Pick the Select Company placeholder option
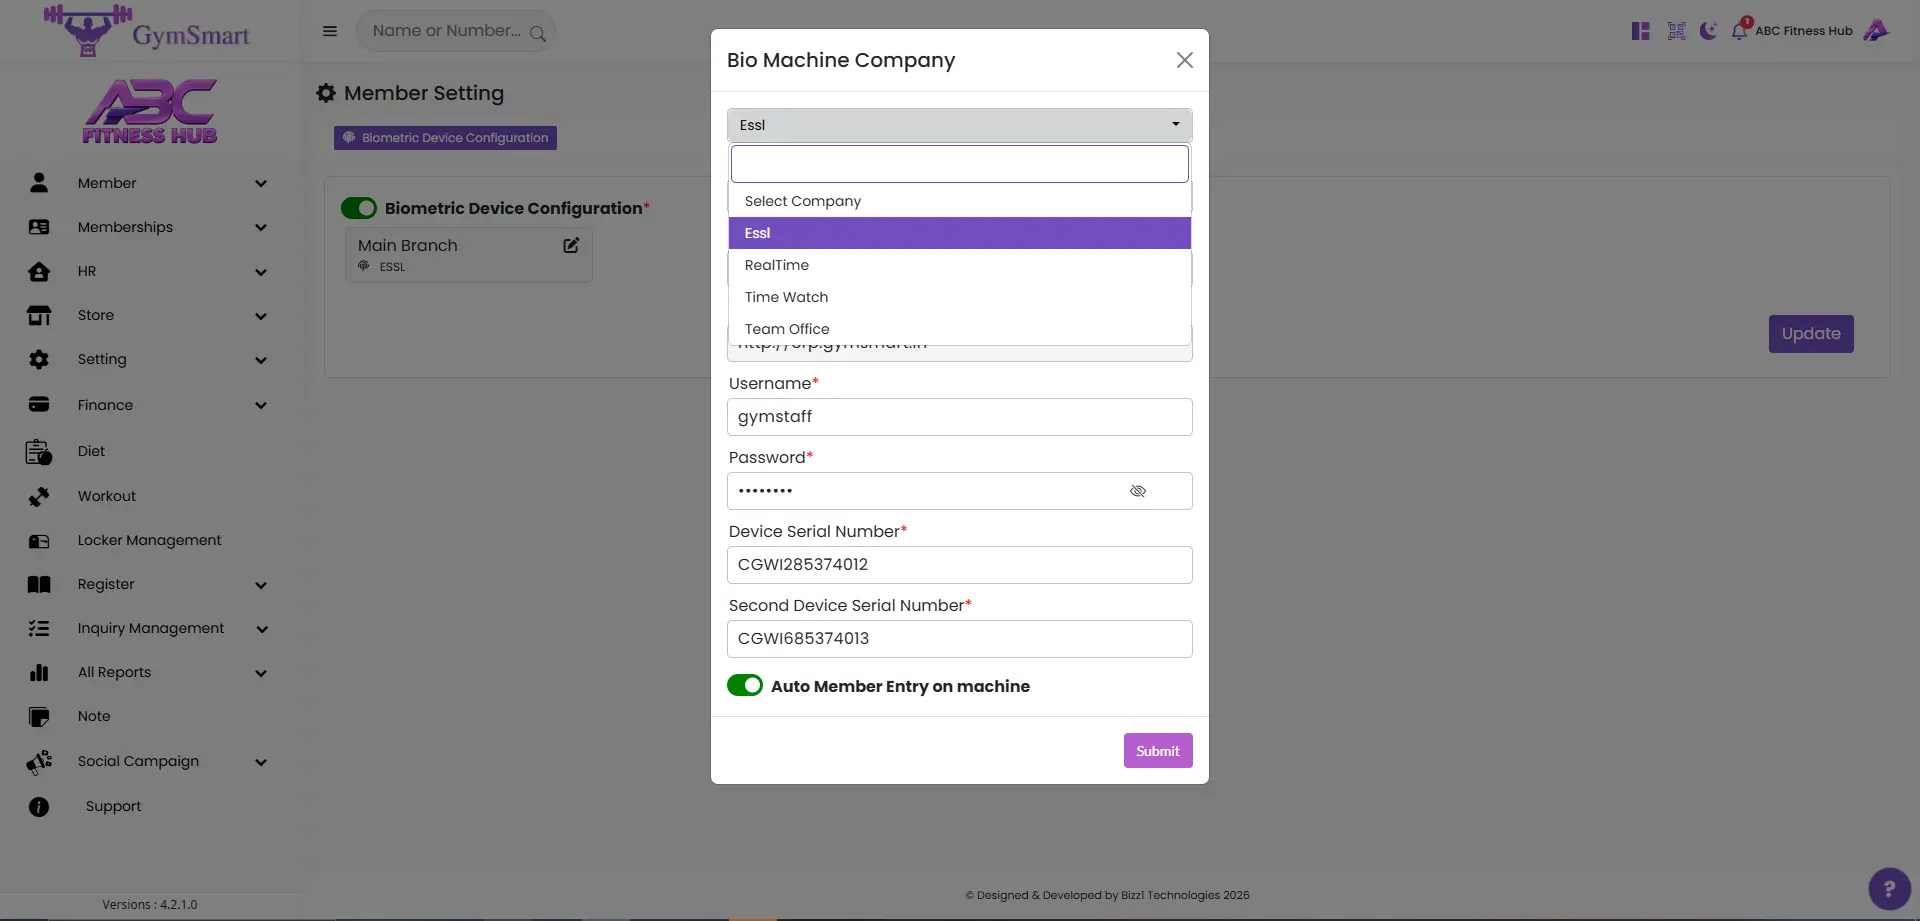 point(960,201)
